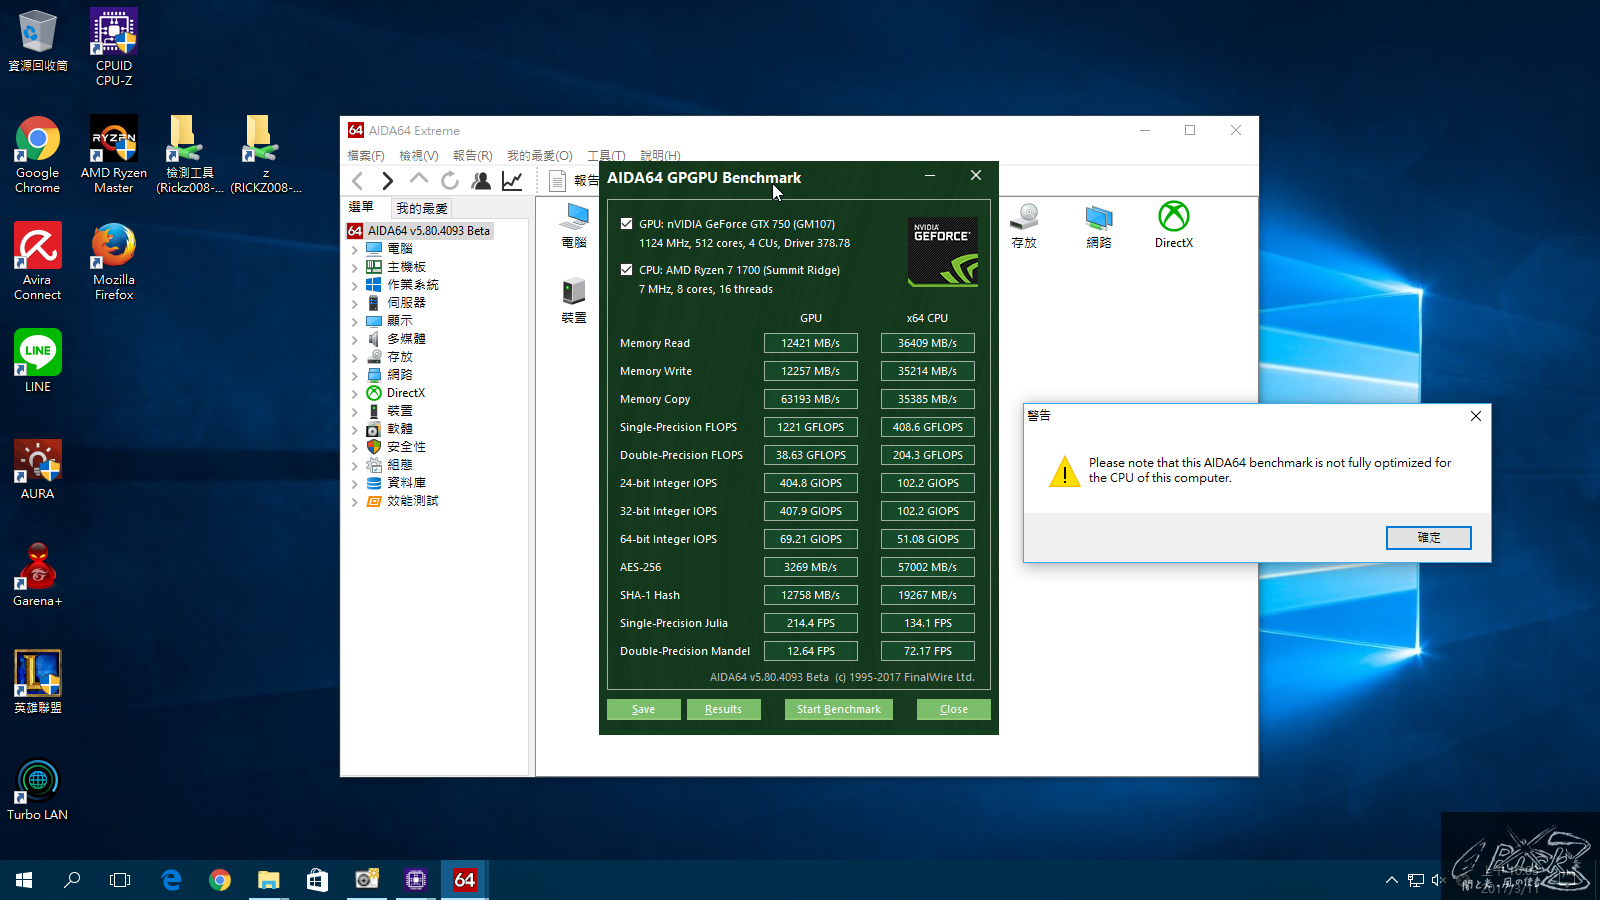
Task: Open AURA desktop shortcut
Action: [38, 468]
